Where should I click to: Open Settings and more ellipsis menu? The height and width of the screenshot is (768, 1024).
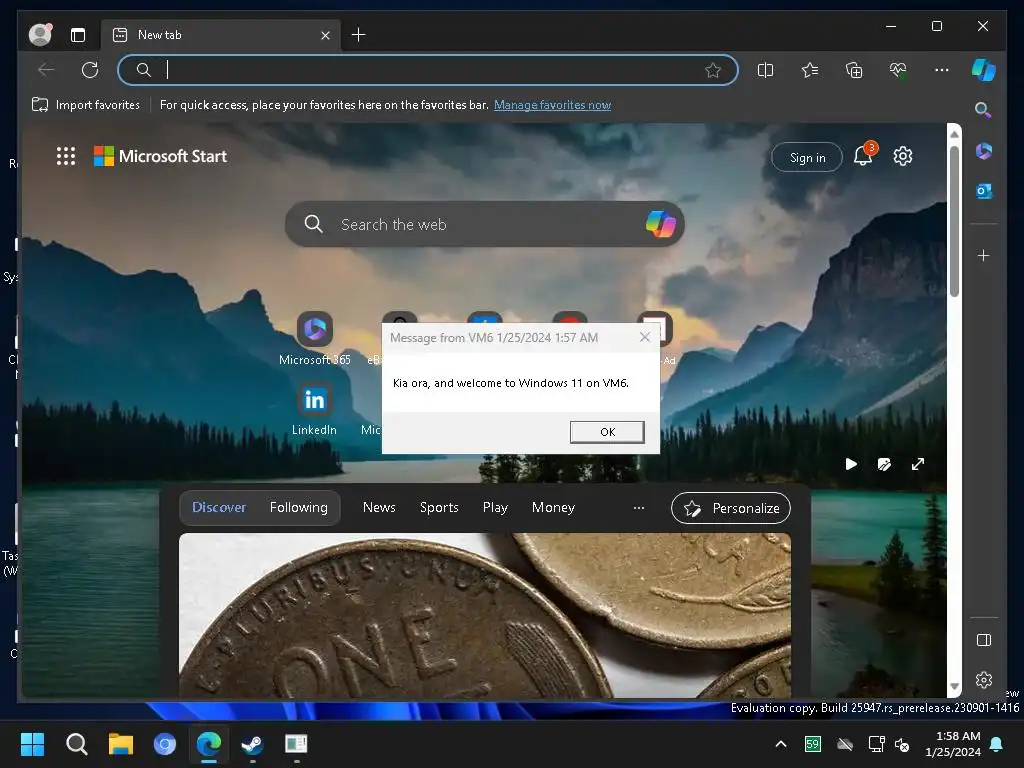942,70
